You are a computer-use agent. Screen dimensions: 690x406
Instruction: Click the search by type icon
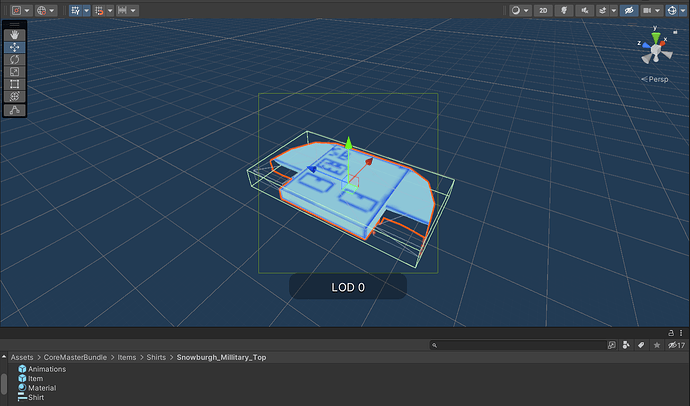coord(626,345)
